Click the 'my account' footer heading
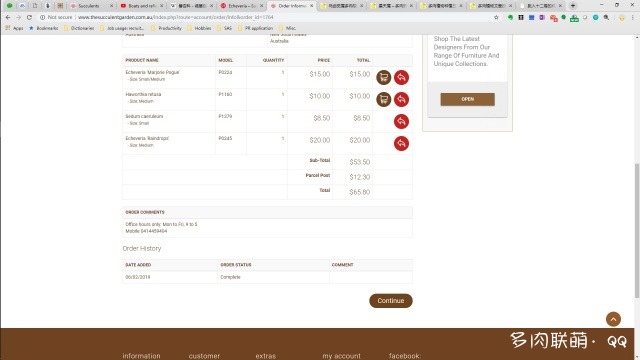 pos(342,356)
